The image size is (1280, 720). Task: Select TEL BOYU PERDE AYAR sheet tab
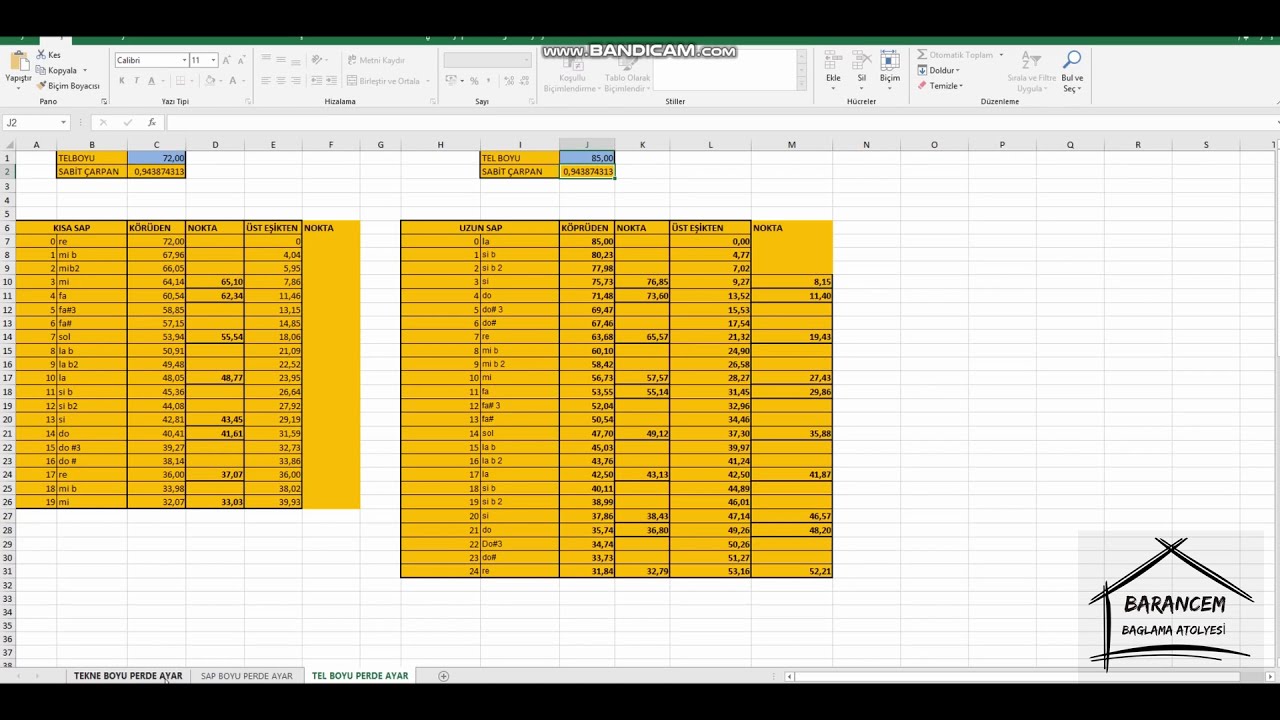click(x=360, y=676)
